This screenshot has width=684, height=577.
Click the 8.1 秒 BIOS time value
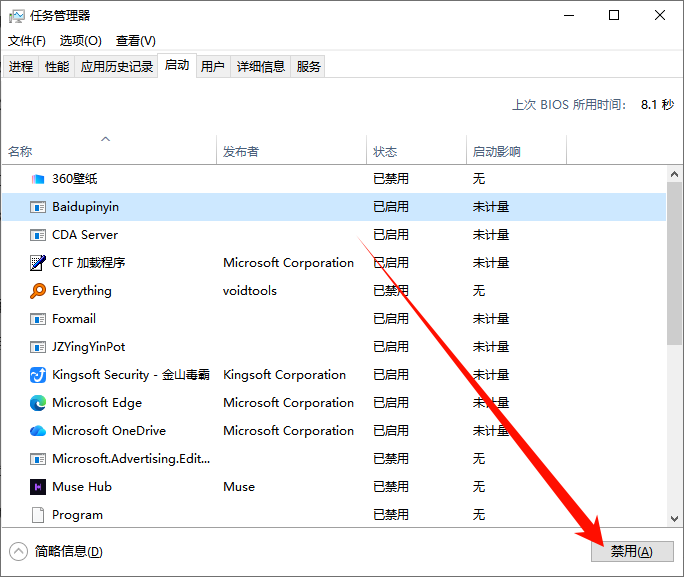(657, 105)
